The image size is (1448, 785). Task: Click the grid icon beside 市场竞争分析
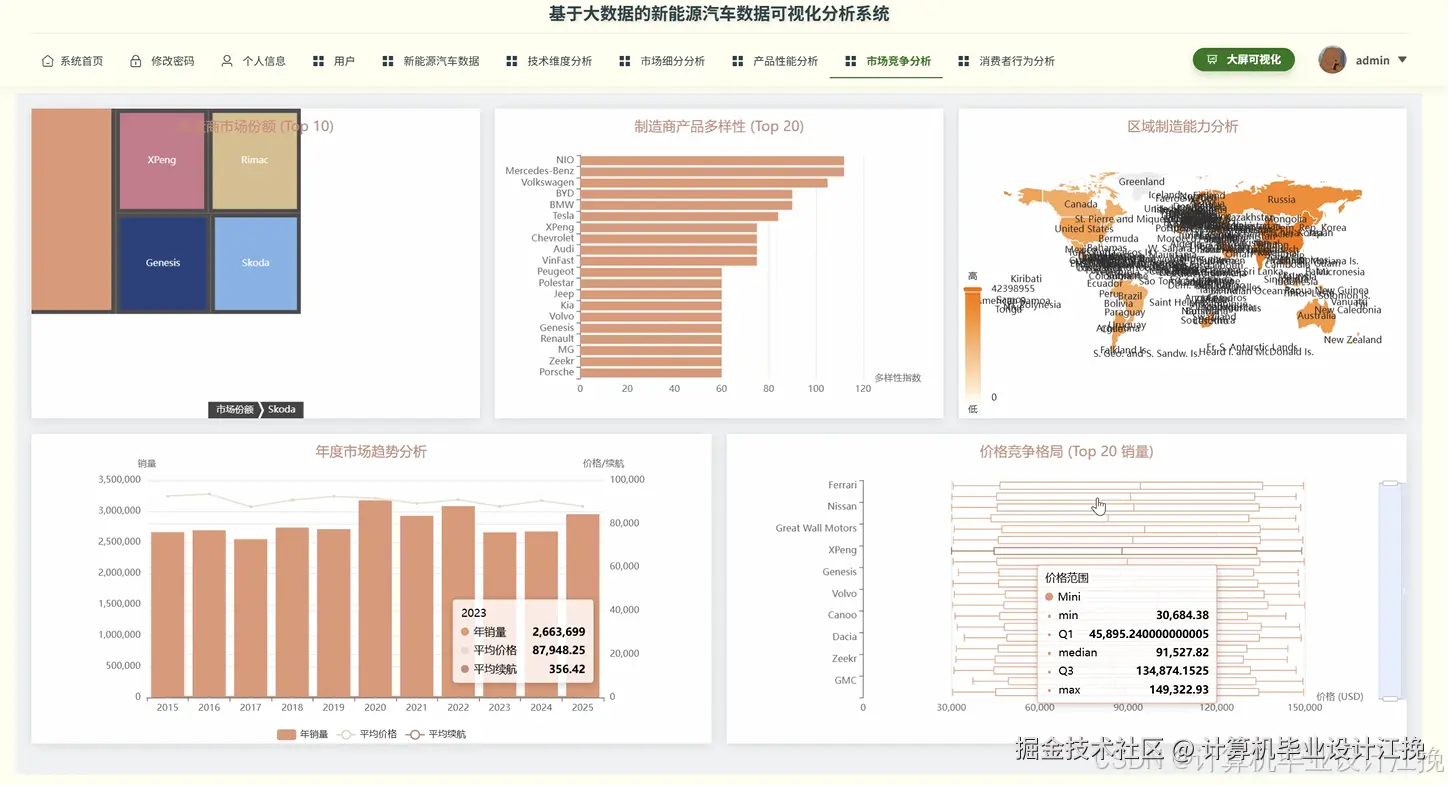click(851, 61)
